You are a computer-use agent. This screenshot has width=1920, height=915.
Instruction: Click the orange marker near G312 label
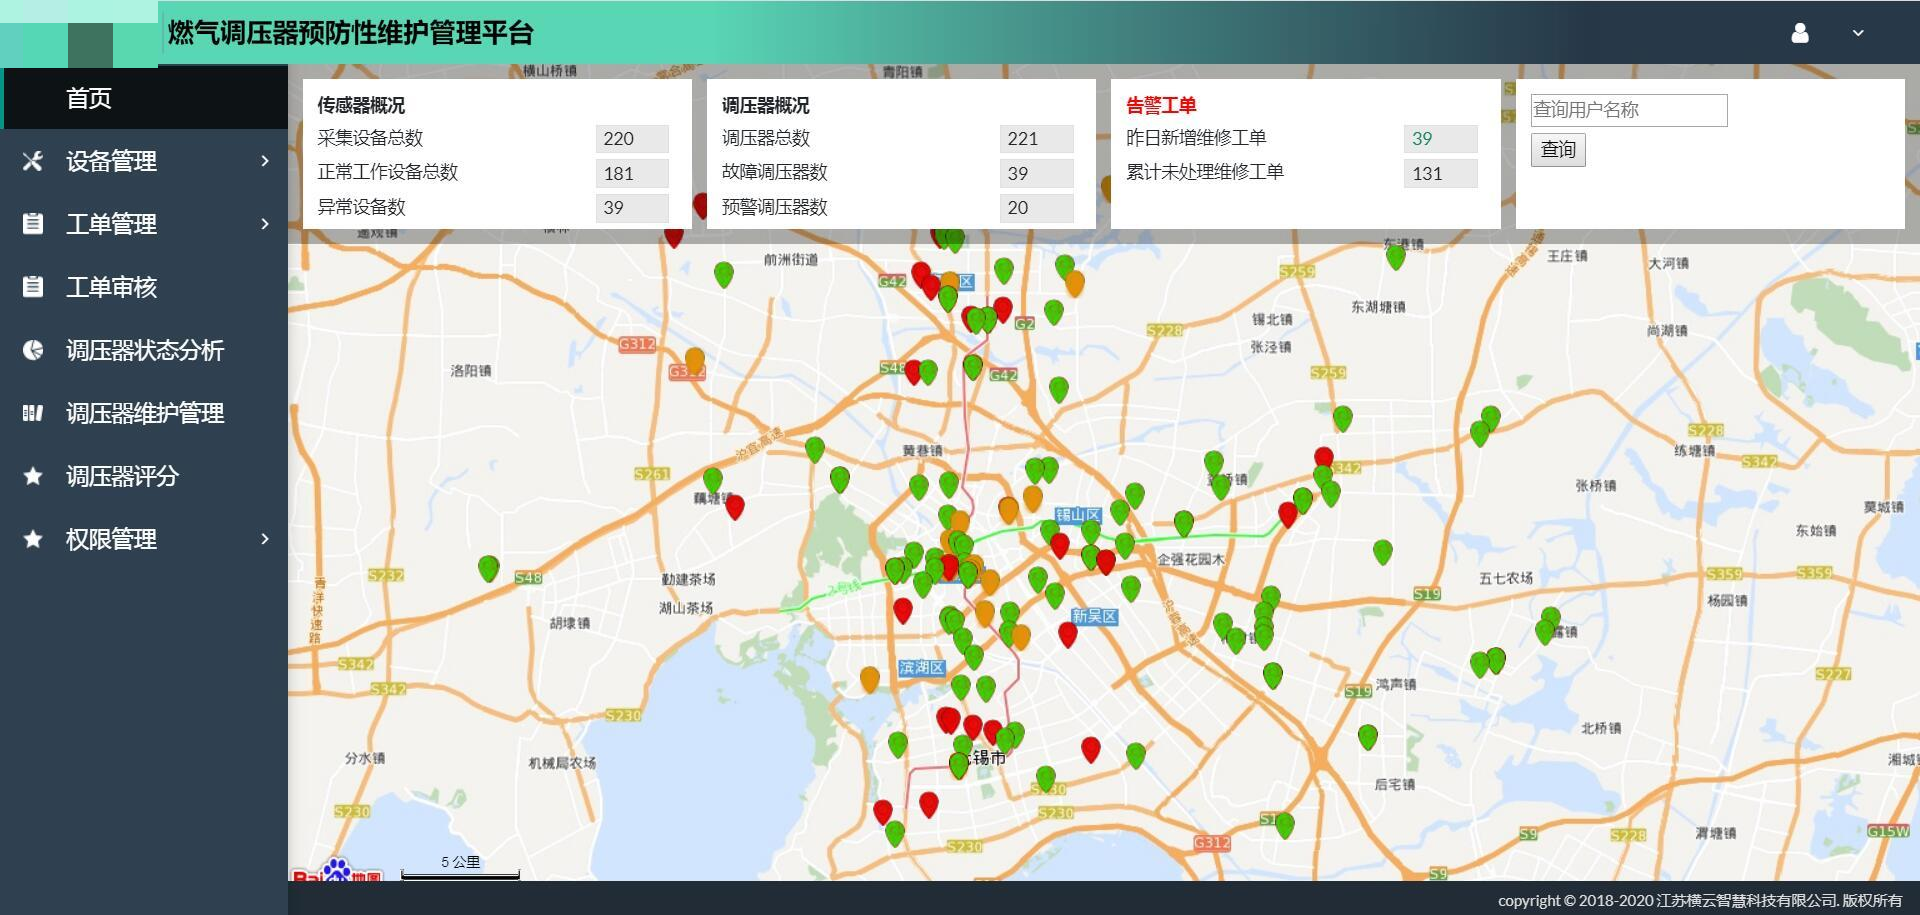pos(695,361)
